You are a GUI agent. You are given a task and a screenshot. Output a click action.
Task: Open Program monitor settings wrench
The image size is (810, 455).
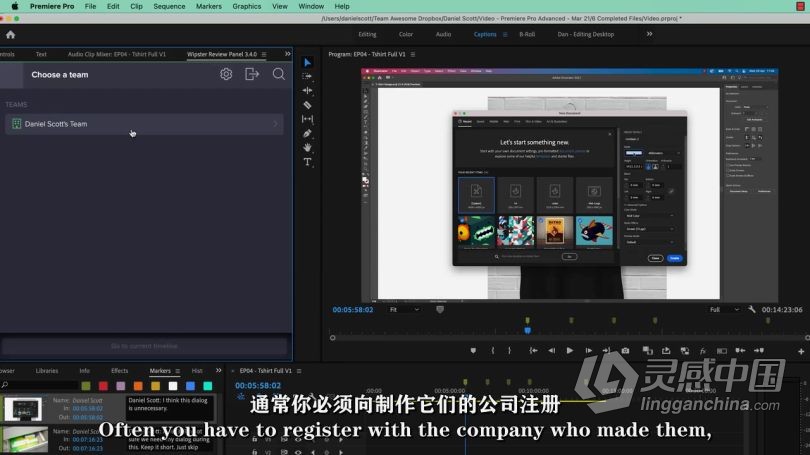tap(752, 309)
